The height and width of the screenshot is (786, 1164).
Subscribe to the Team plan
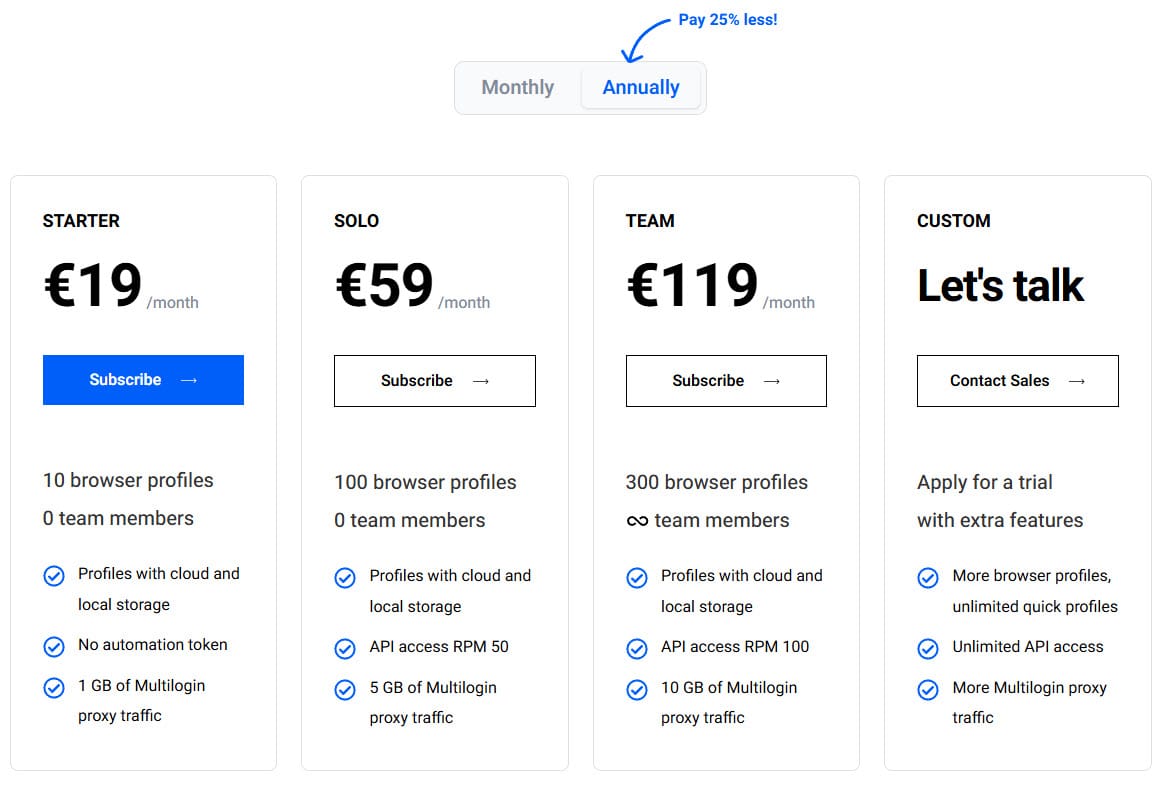click(x=726, y=381)
